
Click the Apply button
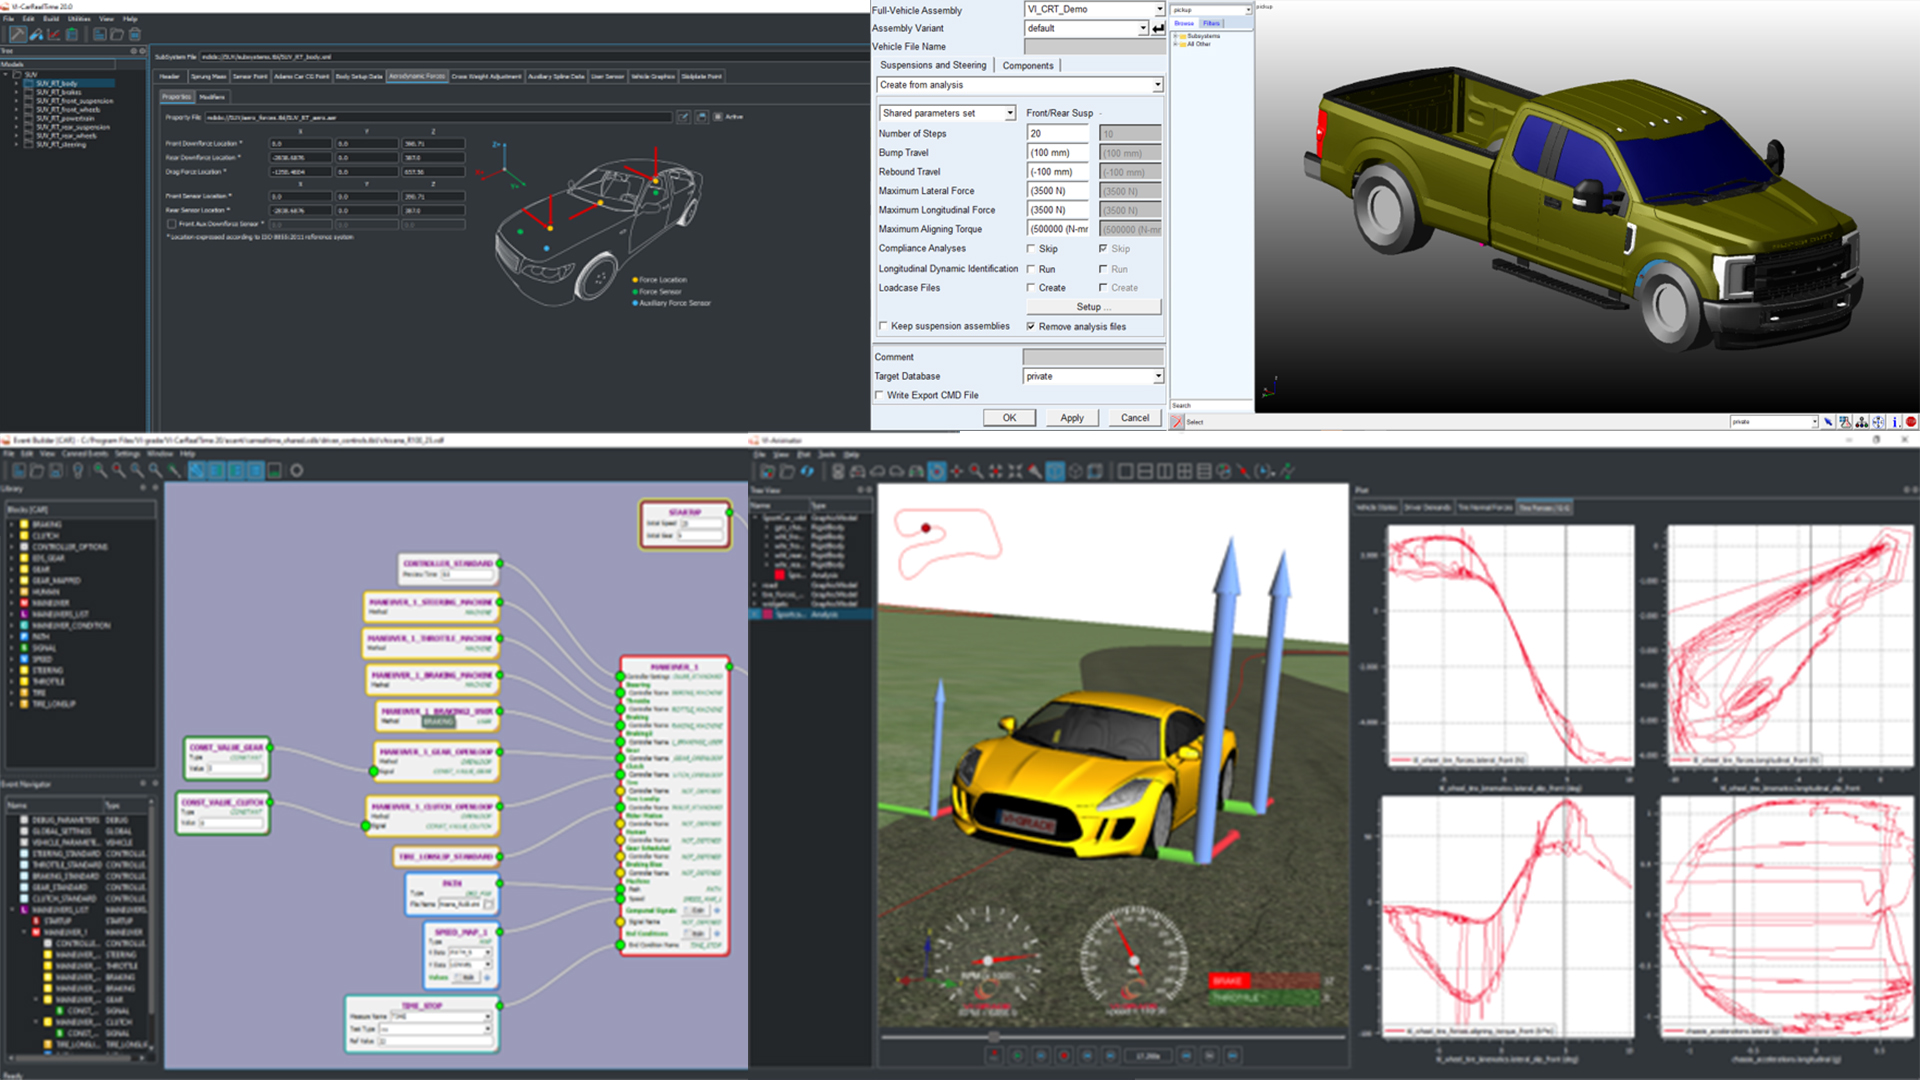pyautogui.click(x=1071, y=418)
